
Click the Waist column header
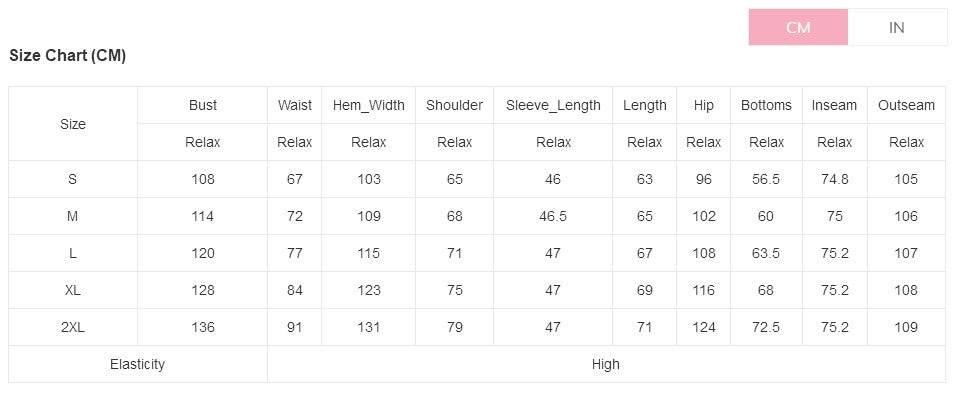[x=294, y=105]
